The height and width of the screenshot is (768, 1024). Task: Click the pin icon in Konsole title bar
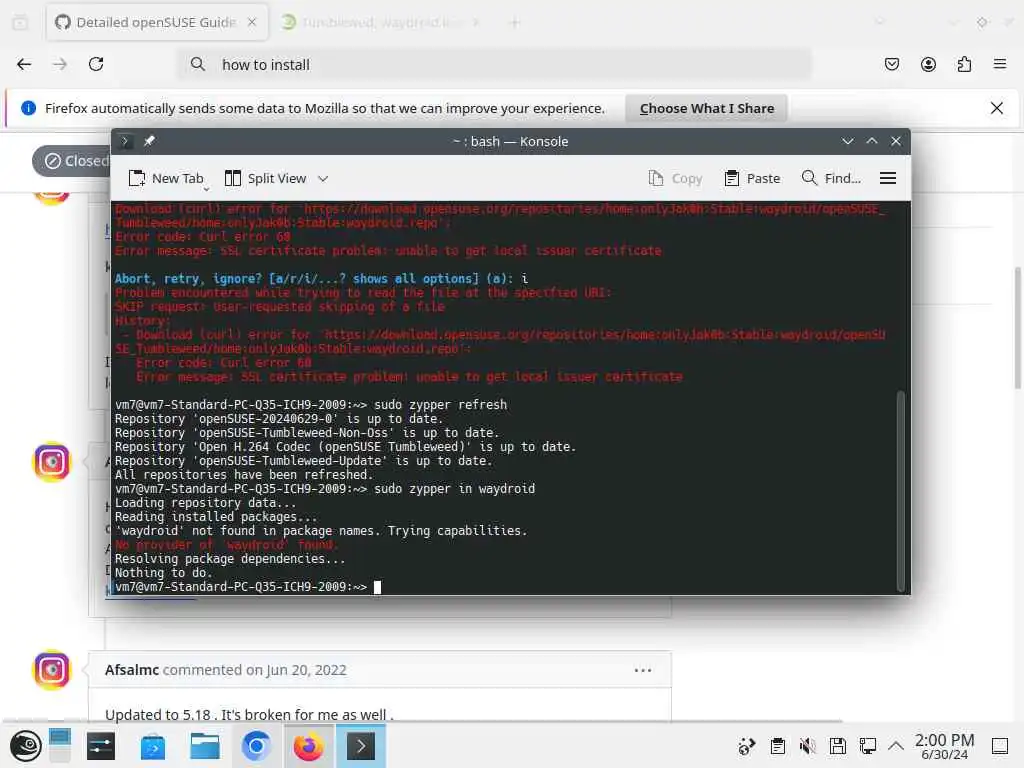click(149, 141)
